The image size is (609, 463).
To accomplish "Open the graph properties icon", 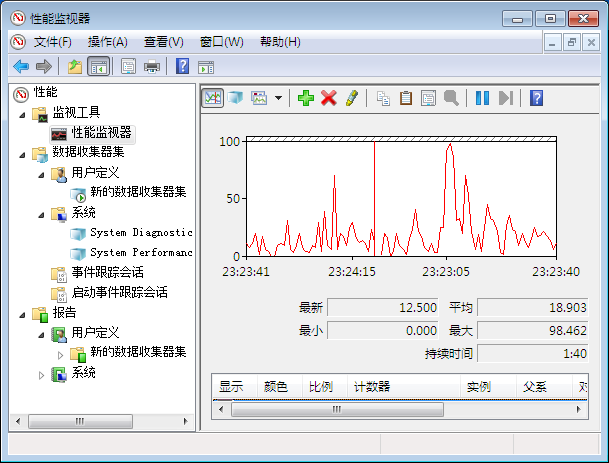I will [428, 98].
